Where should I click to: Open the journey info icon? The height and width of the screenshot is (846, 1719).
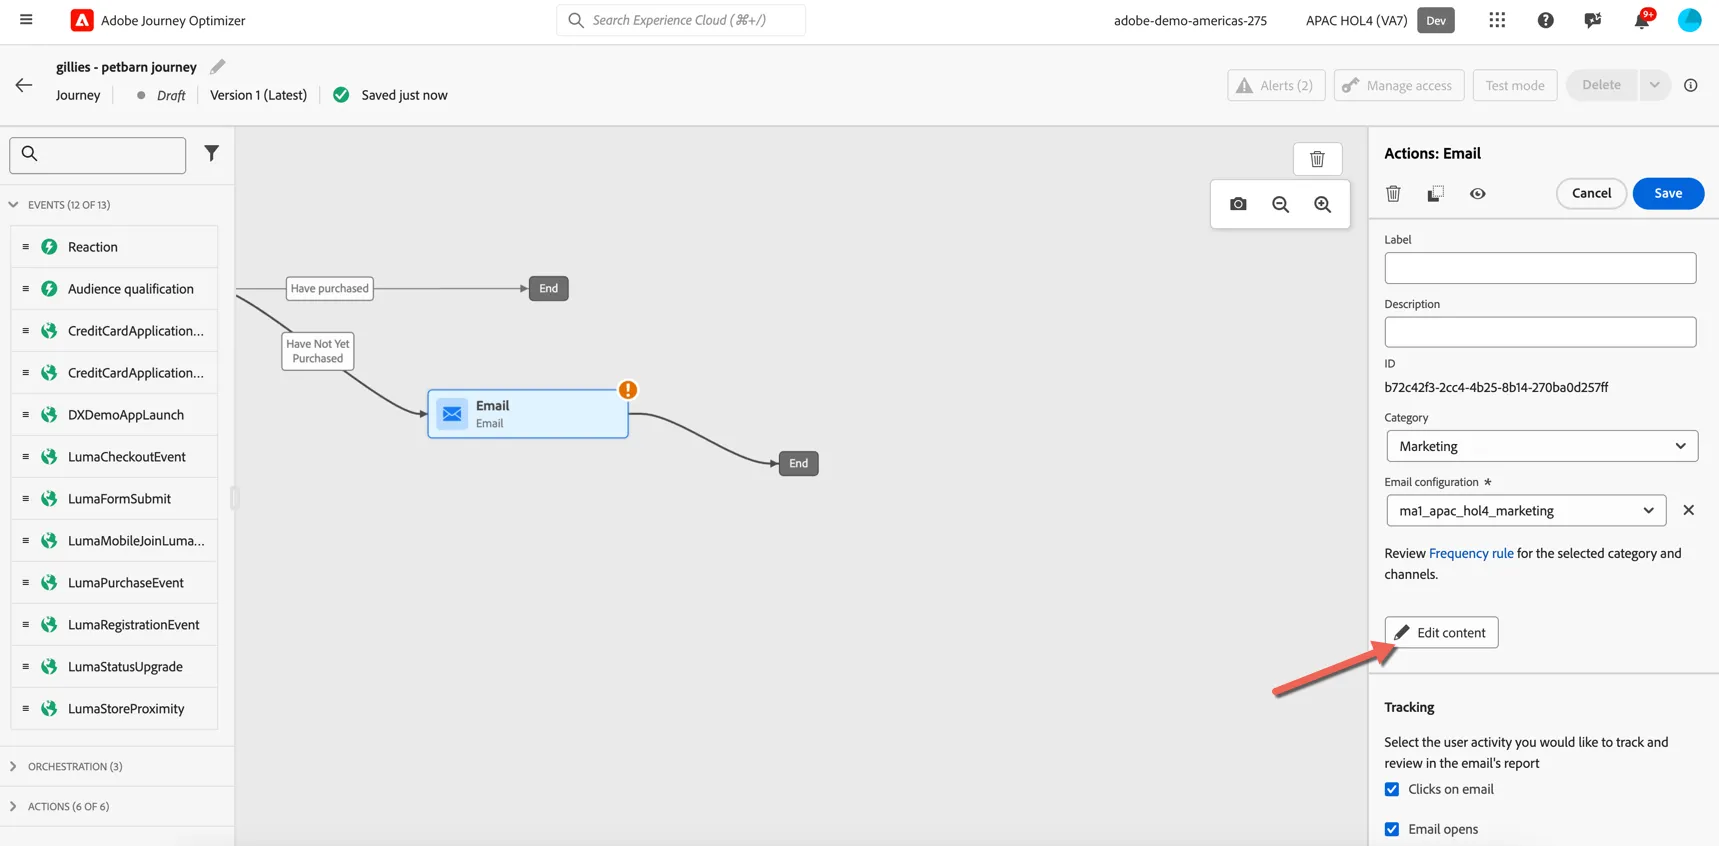1691,85
